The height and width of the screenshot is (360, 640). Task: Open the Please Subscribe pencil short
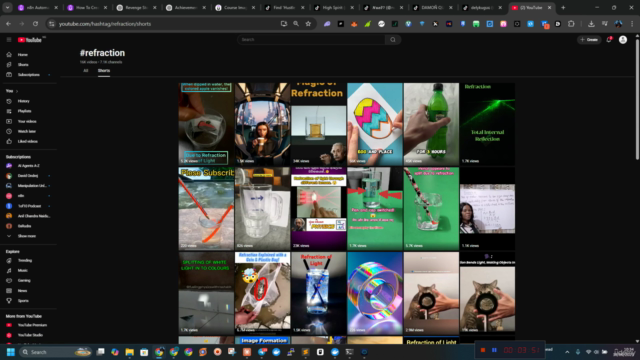click(206, 209)
